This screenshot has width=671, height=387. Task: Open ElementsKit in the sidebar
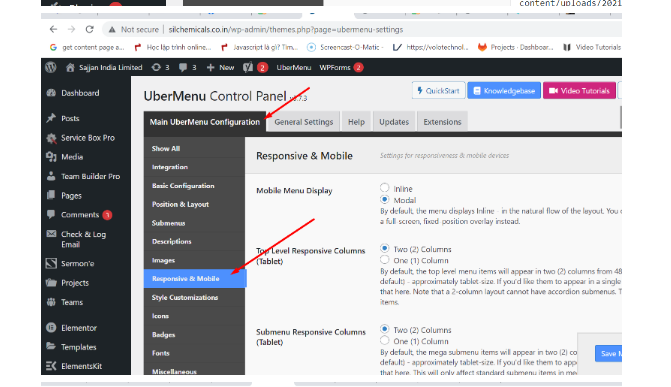(x=81, y=366)
